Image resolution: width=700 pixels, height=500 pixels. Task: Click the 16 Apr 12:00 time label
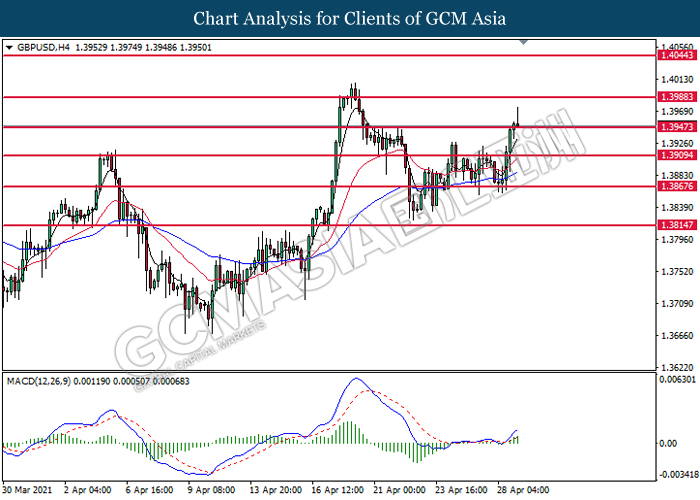[x=338, y=490]
